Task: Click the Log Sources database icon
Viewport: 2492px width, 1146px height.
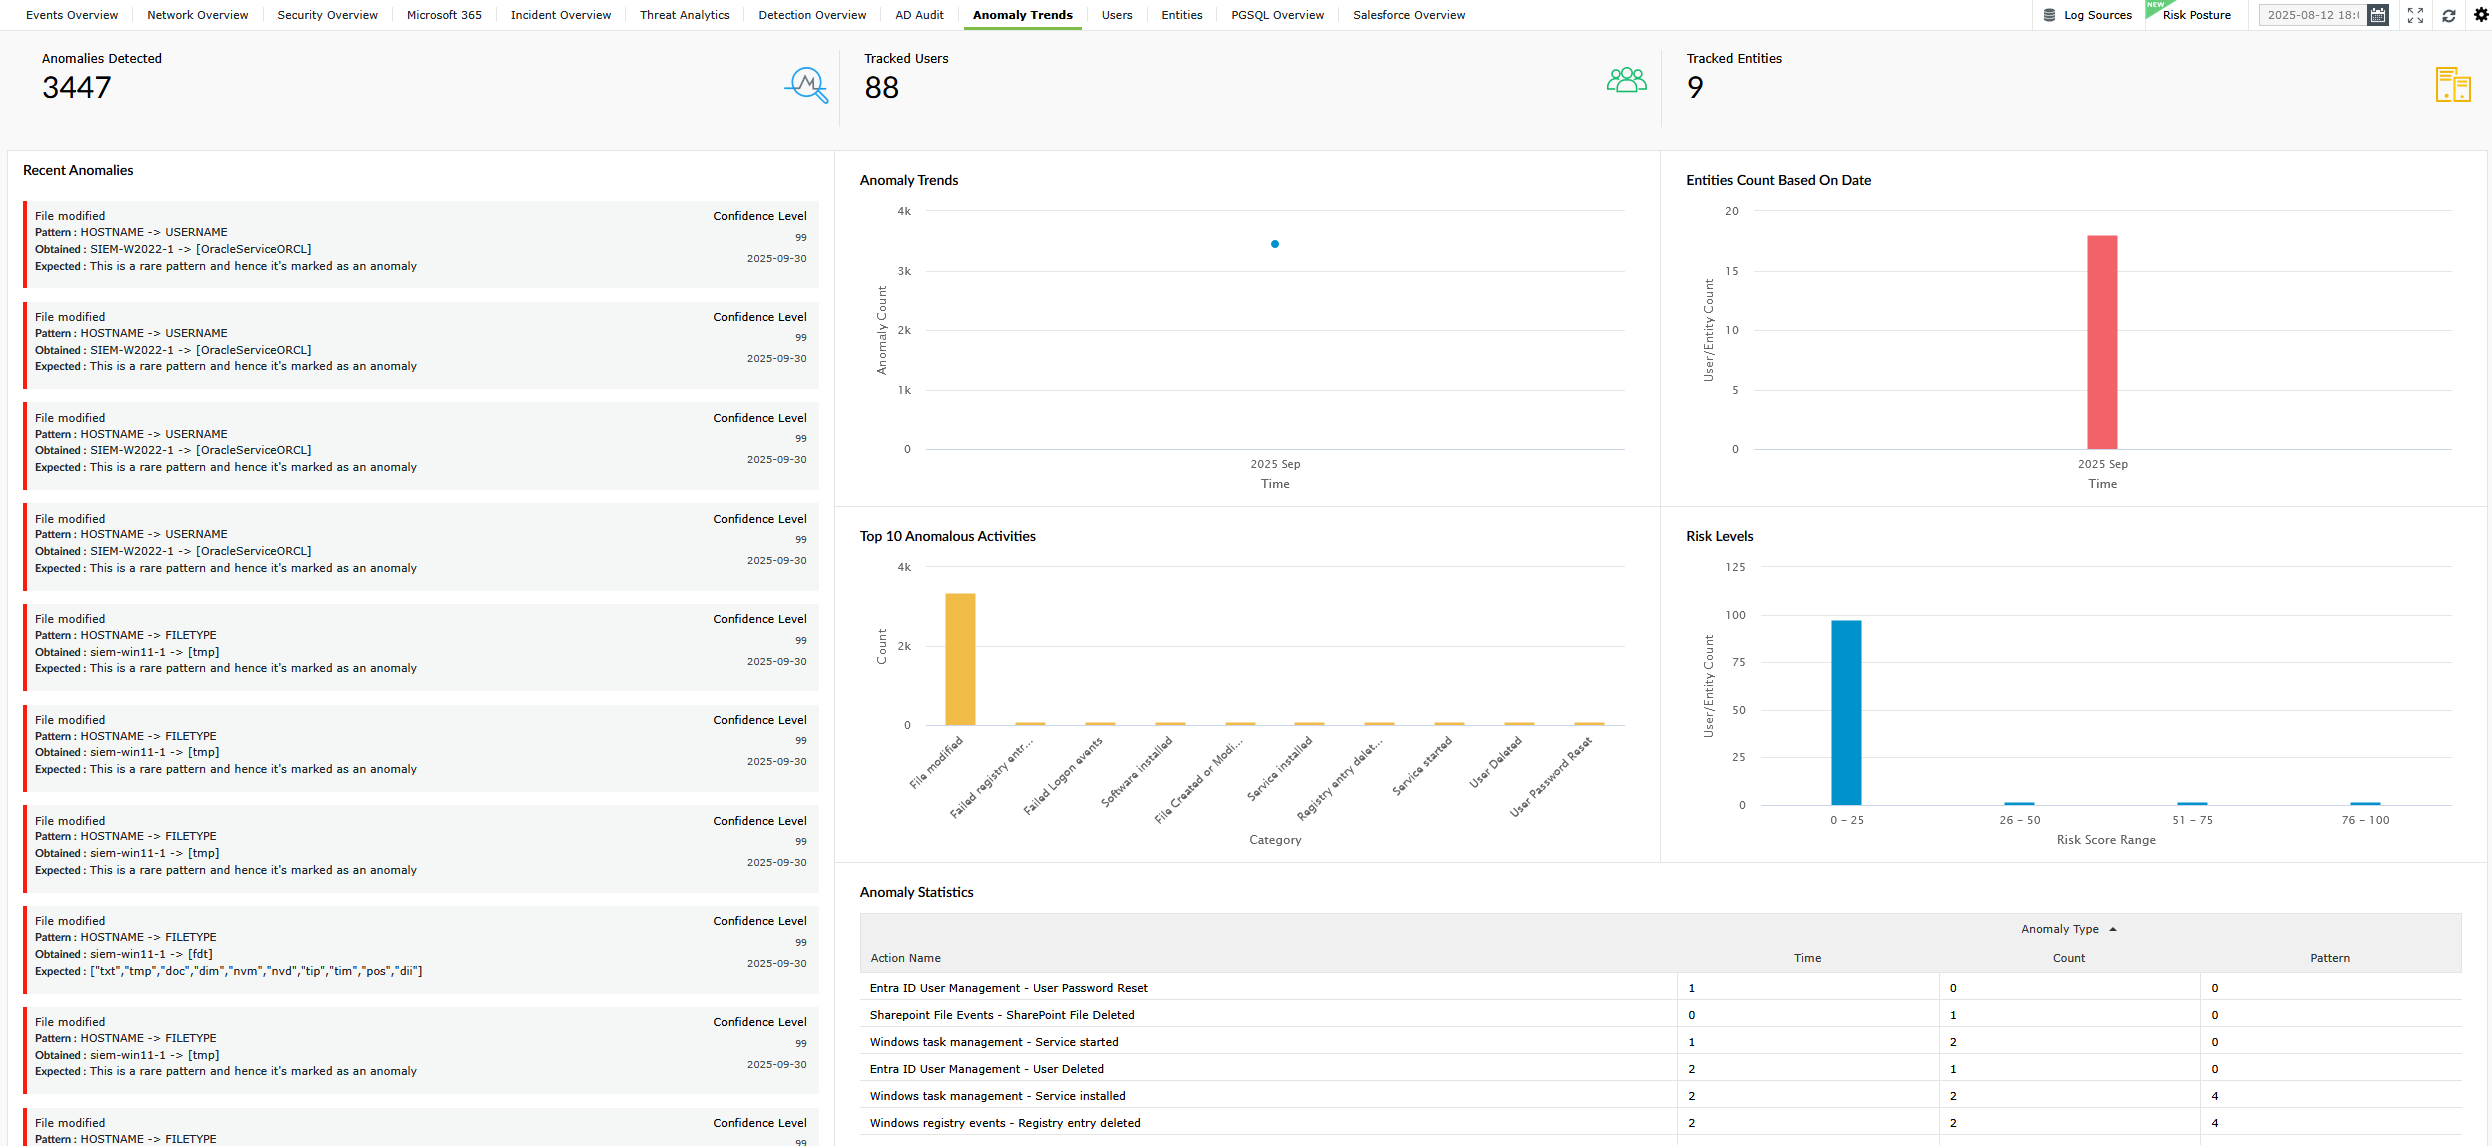Action: point(2049,15)
